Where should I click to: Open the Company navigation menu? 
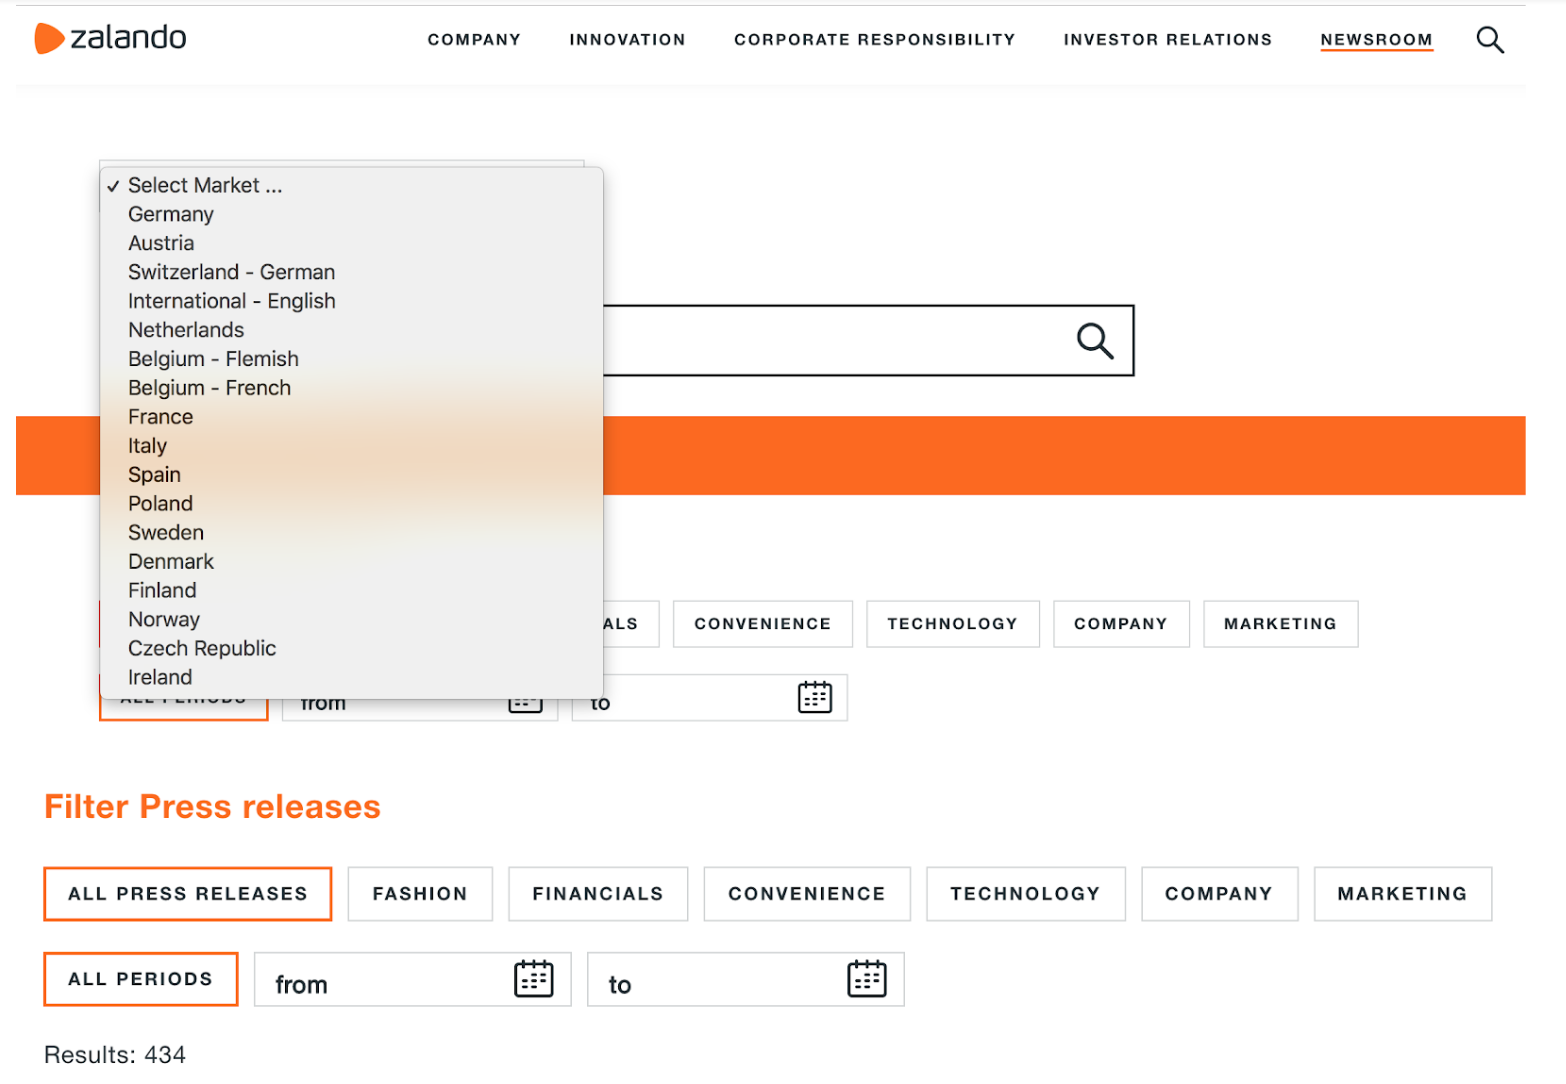click(474, 40)
